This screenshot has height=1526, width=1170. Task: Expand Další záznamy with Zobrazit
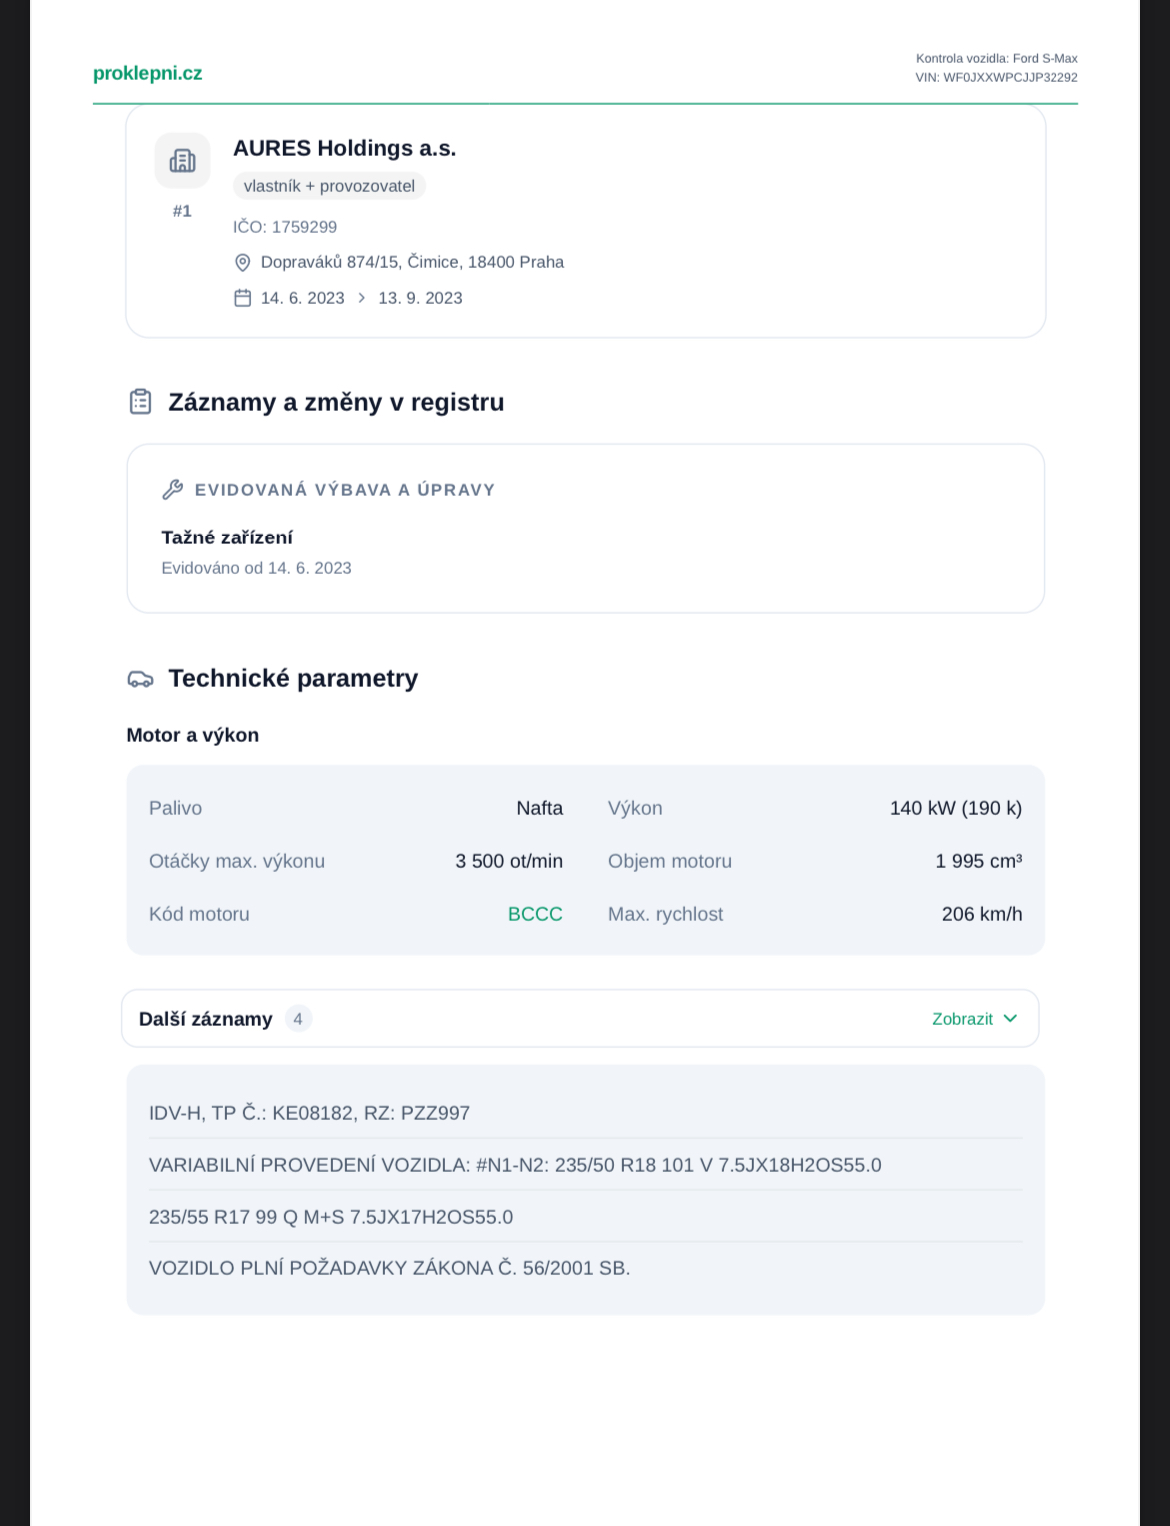click(x=962, y=1019)
